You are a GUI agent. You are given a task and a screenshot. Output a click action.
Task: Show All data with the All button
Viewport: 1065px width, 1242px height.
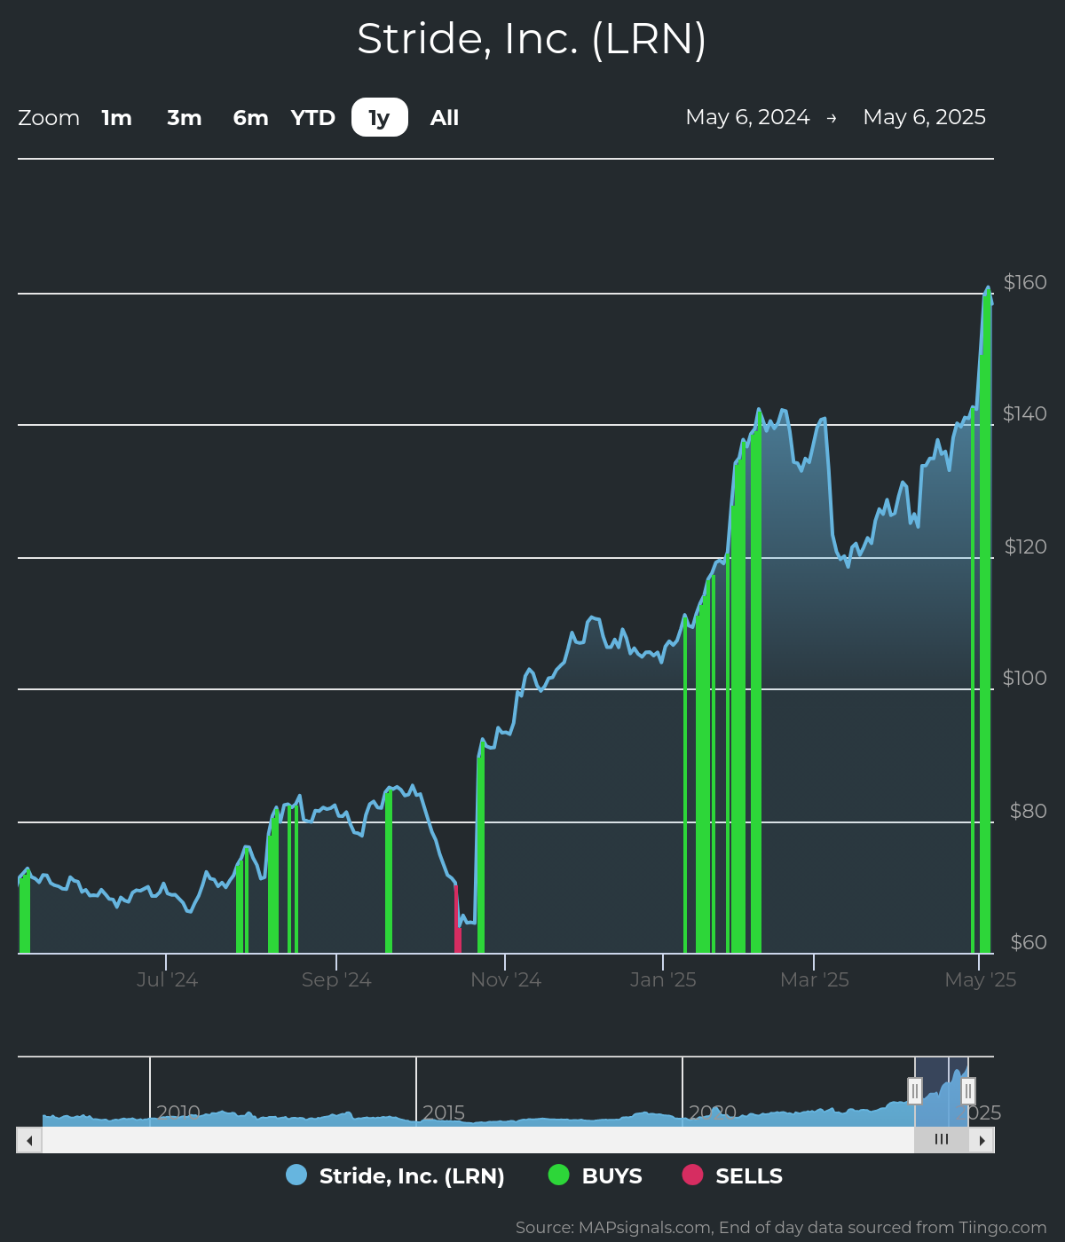pyautogui.click(x=444, y=118)
